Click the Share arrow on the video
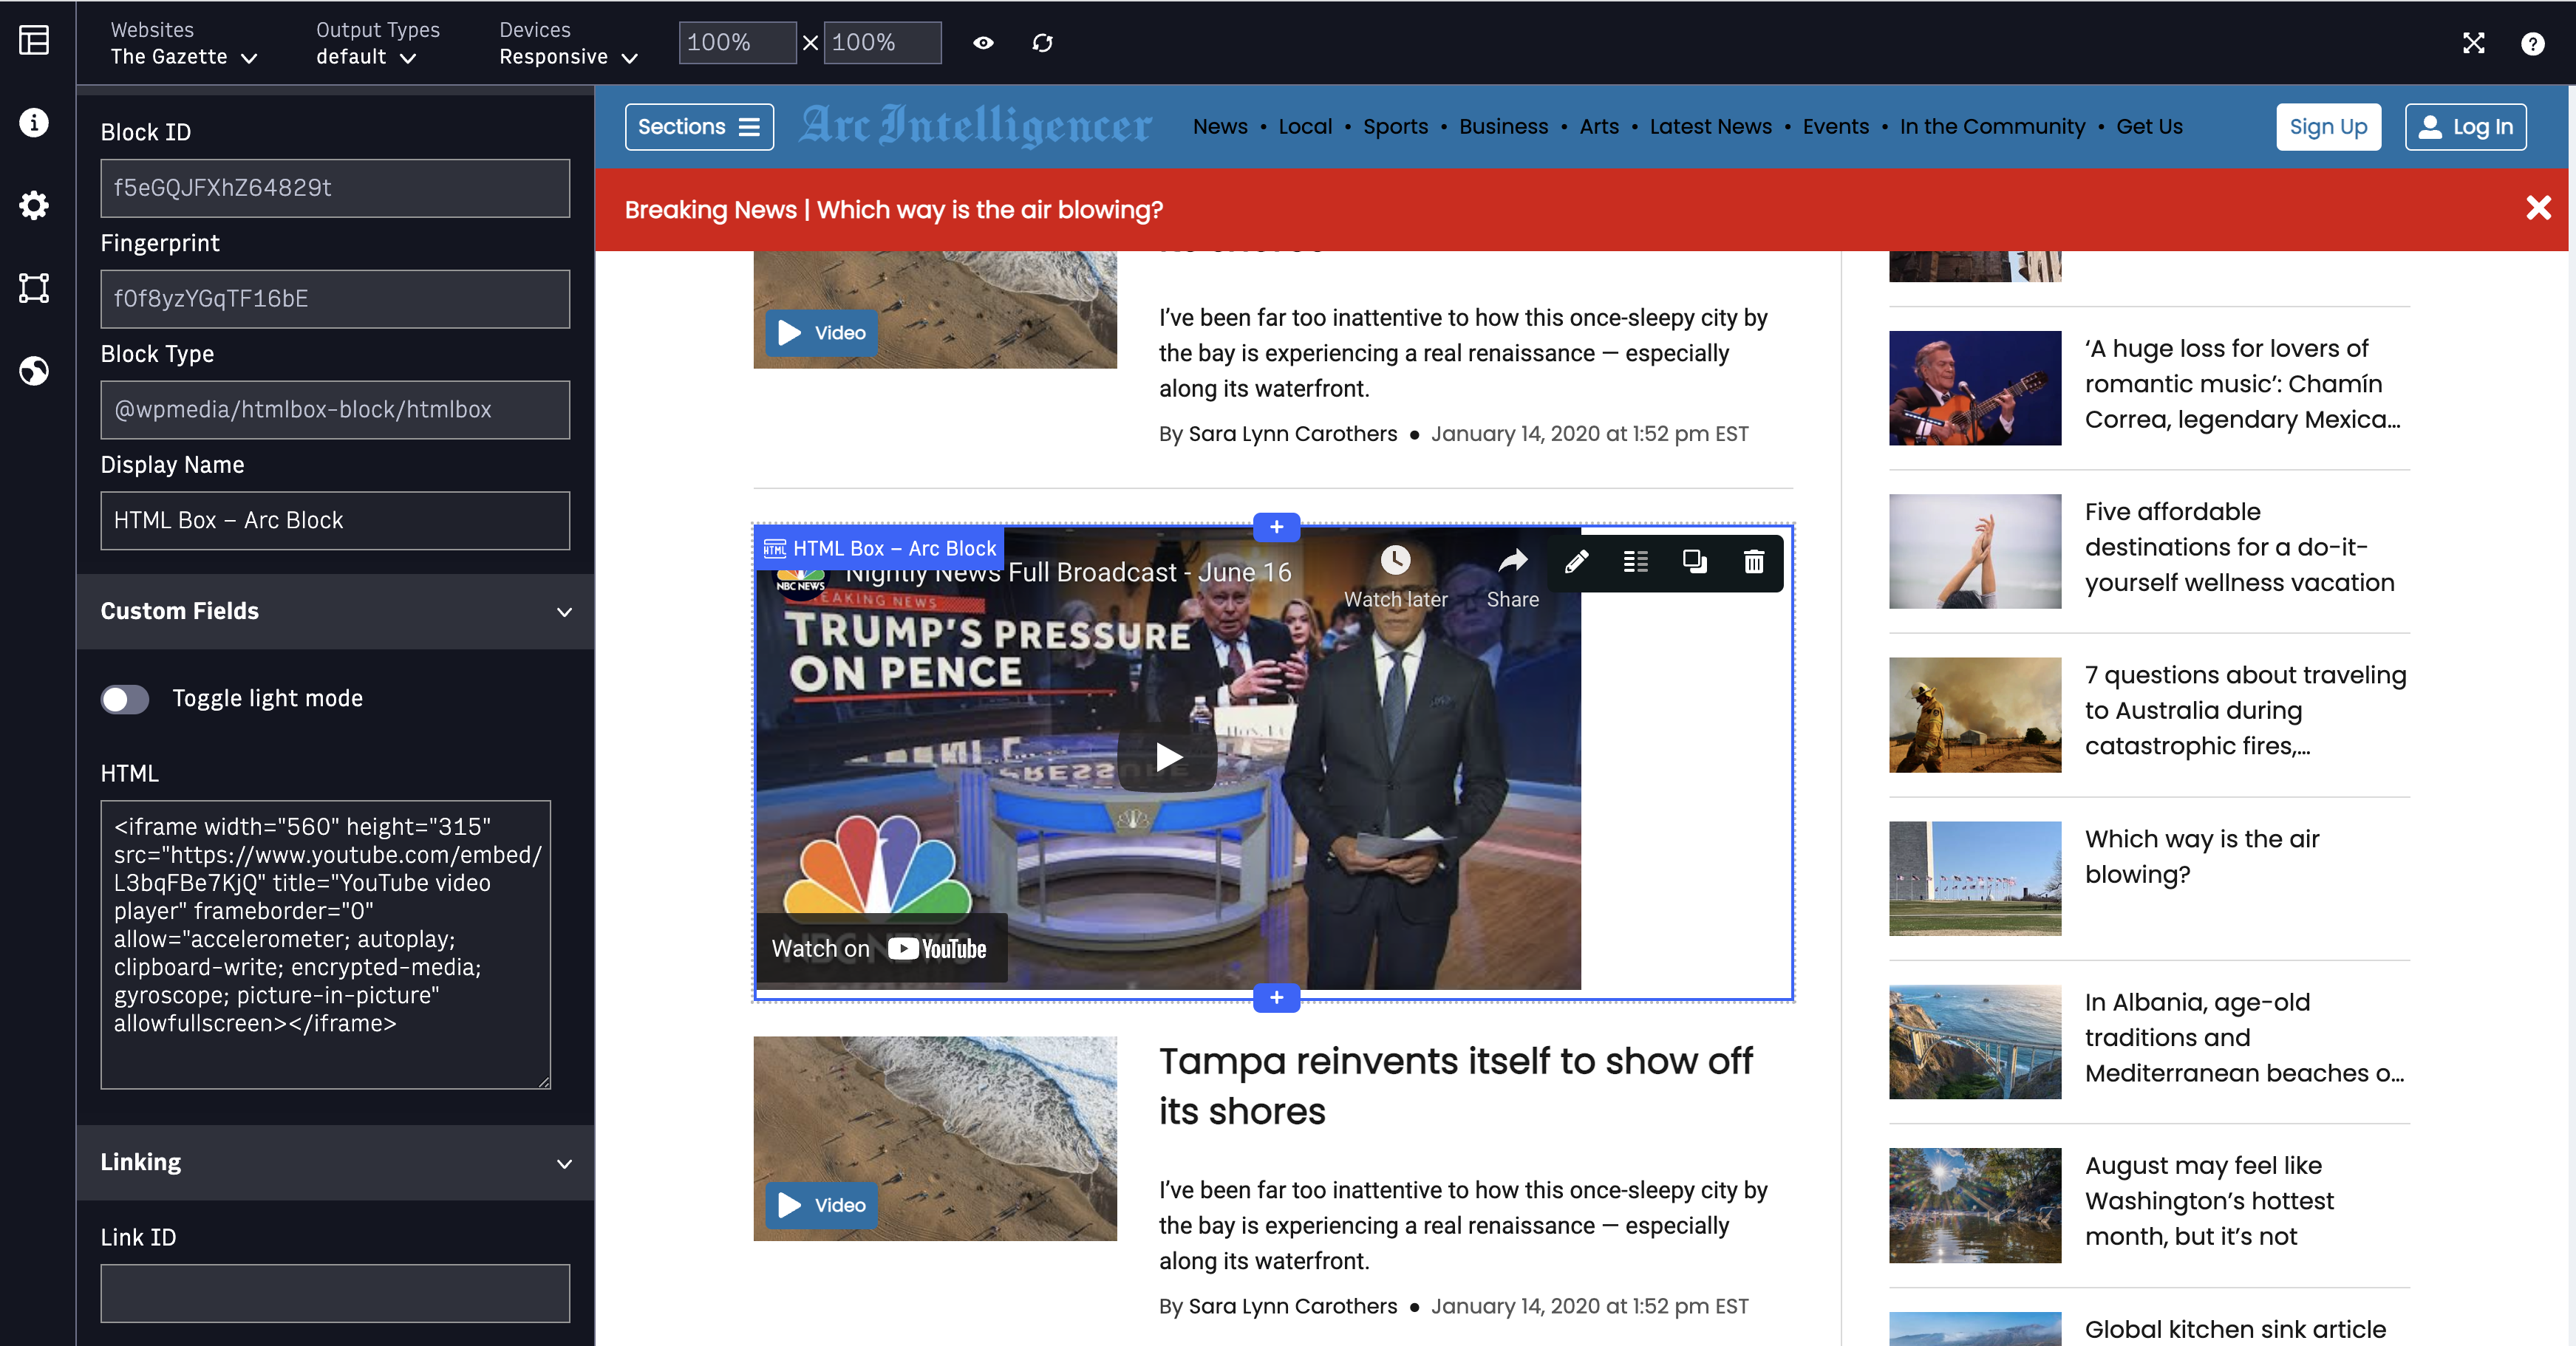Image resolution: width=2576 pixels, height=1346 pixels. click(x=1512, y=561)
